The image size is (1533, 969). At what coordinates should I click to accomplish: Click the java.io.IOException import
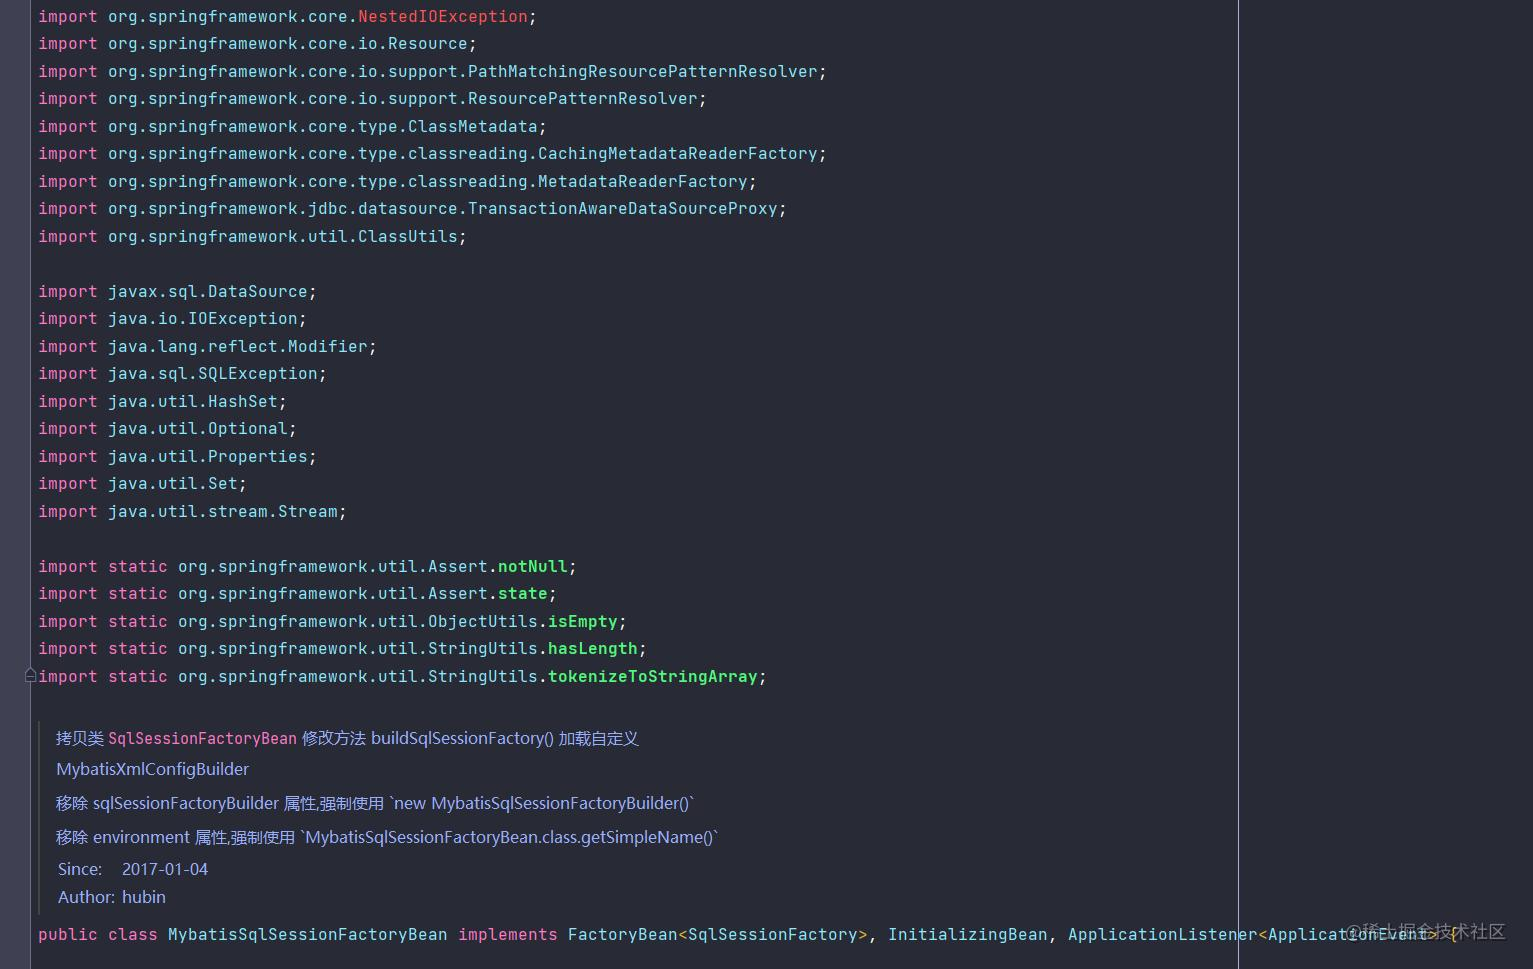pyautogui.click(x=172, y=319)
